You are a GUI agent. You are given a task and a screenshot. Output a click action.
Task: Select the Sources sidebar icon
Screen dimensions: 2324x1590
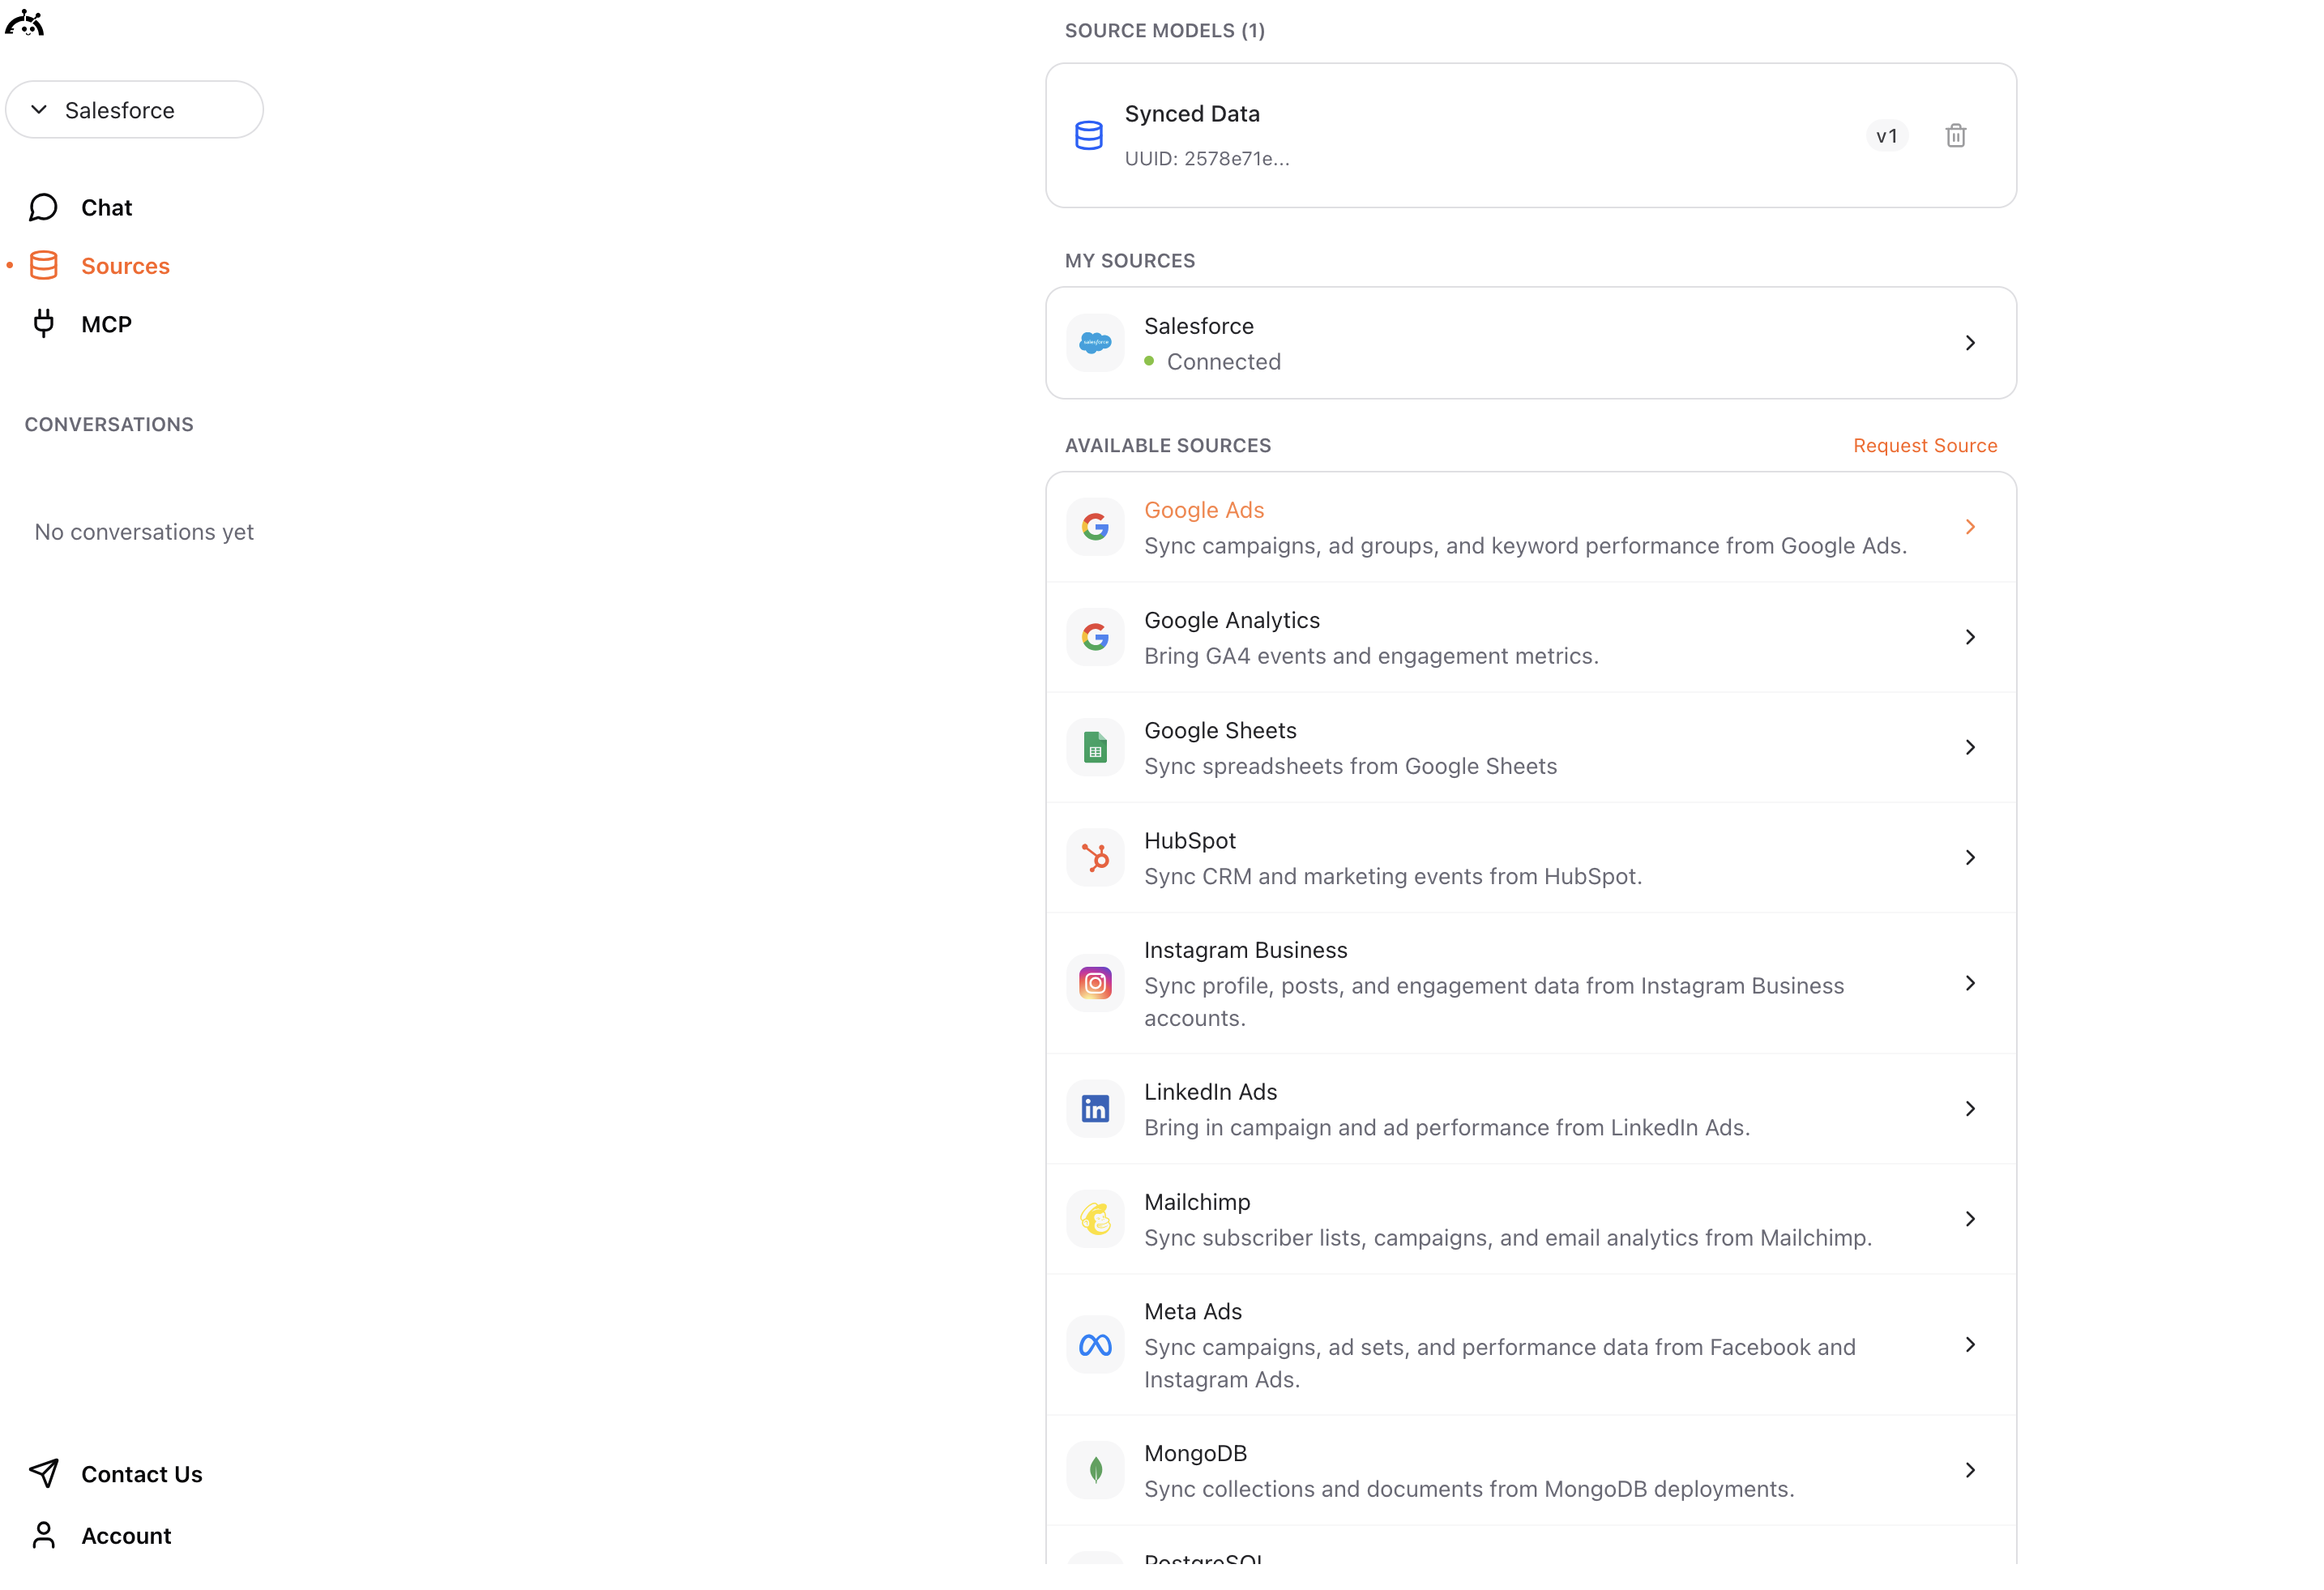click(x=44, y=265)
